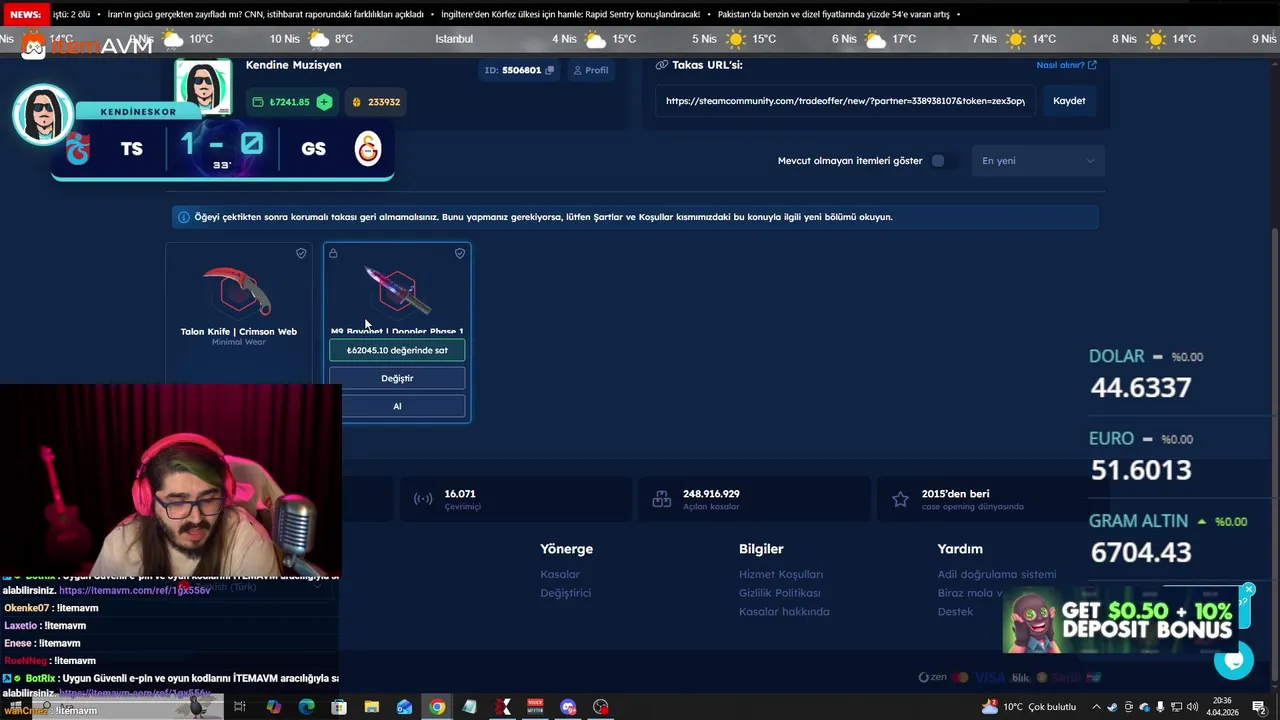Open the live chat support bubble
Screen dimensions: 1280x720
coord(1234,659)
